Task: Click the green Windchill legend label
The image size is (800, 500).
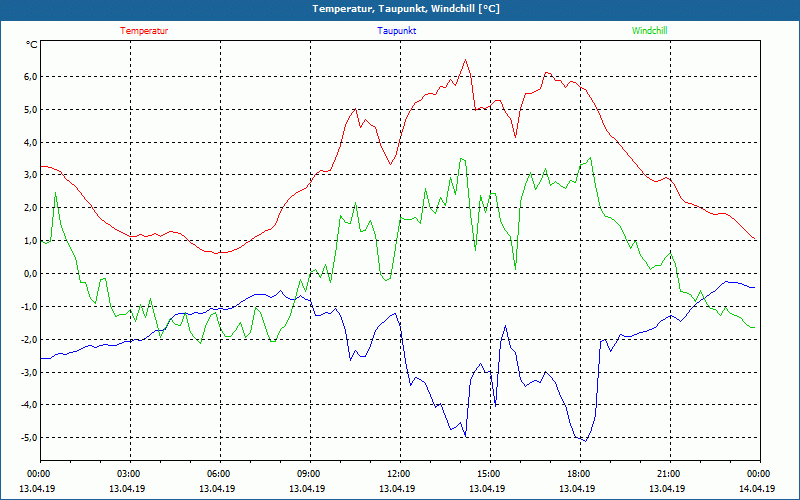Action: tap(649, 31)
